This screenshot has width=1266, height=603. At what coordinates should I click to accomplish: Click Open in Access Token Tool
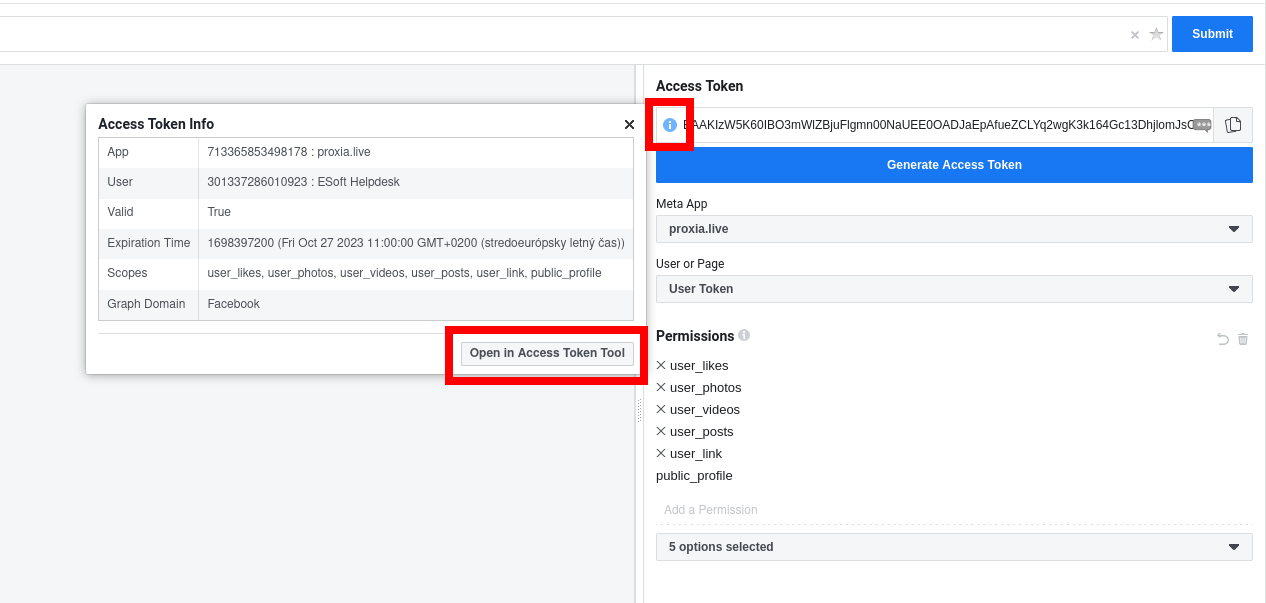pos(547,353)
